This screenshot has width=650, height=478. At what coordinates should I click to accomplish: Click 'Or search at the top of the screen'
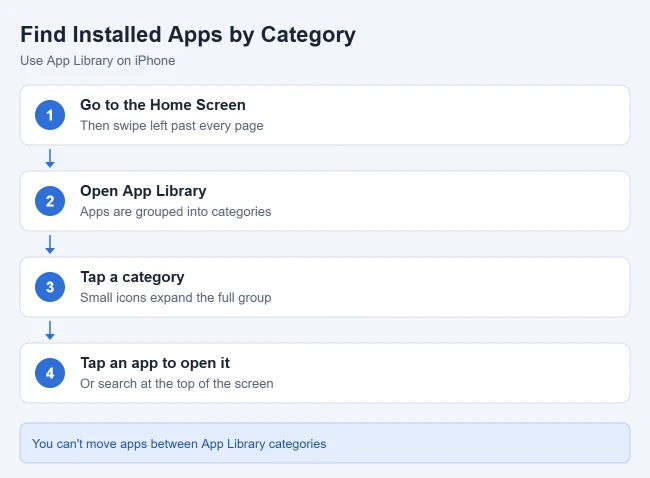click(177, 383)
